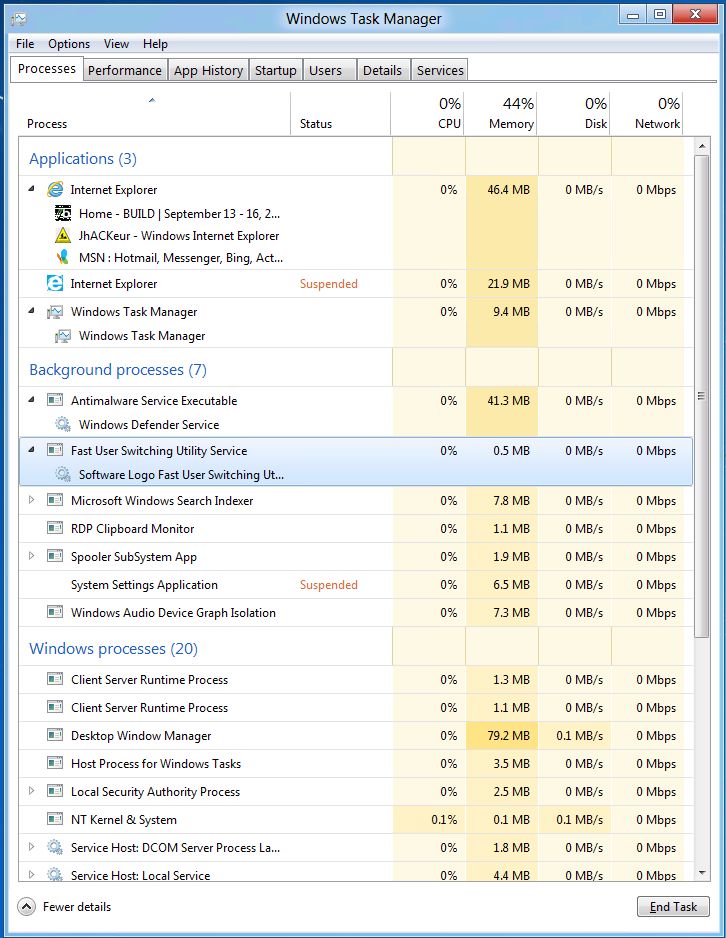Expand Microsoft Windows Search Indexer
This screenshot has width=726, height=938.
click(x=32, y=500)
